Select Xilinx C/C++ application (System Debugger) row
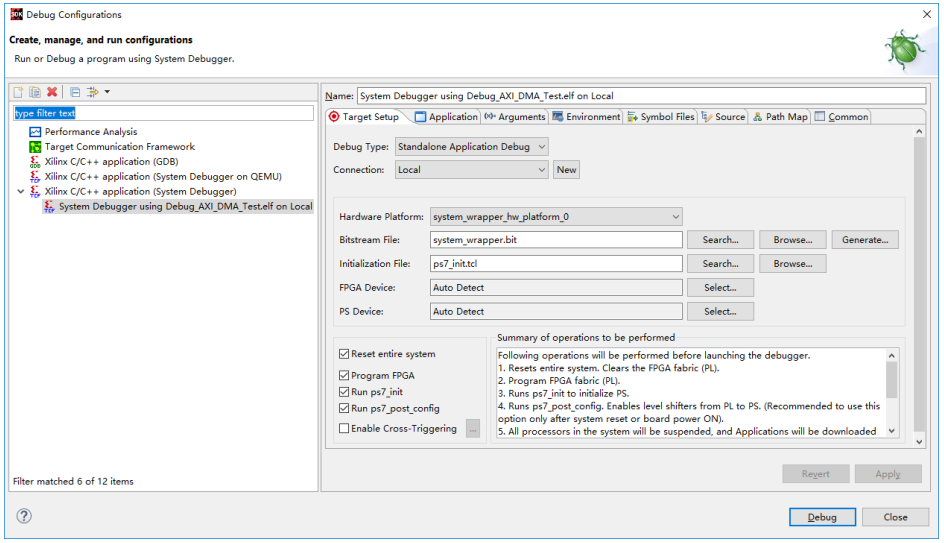 click(x=140, y=191)
